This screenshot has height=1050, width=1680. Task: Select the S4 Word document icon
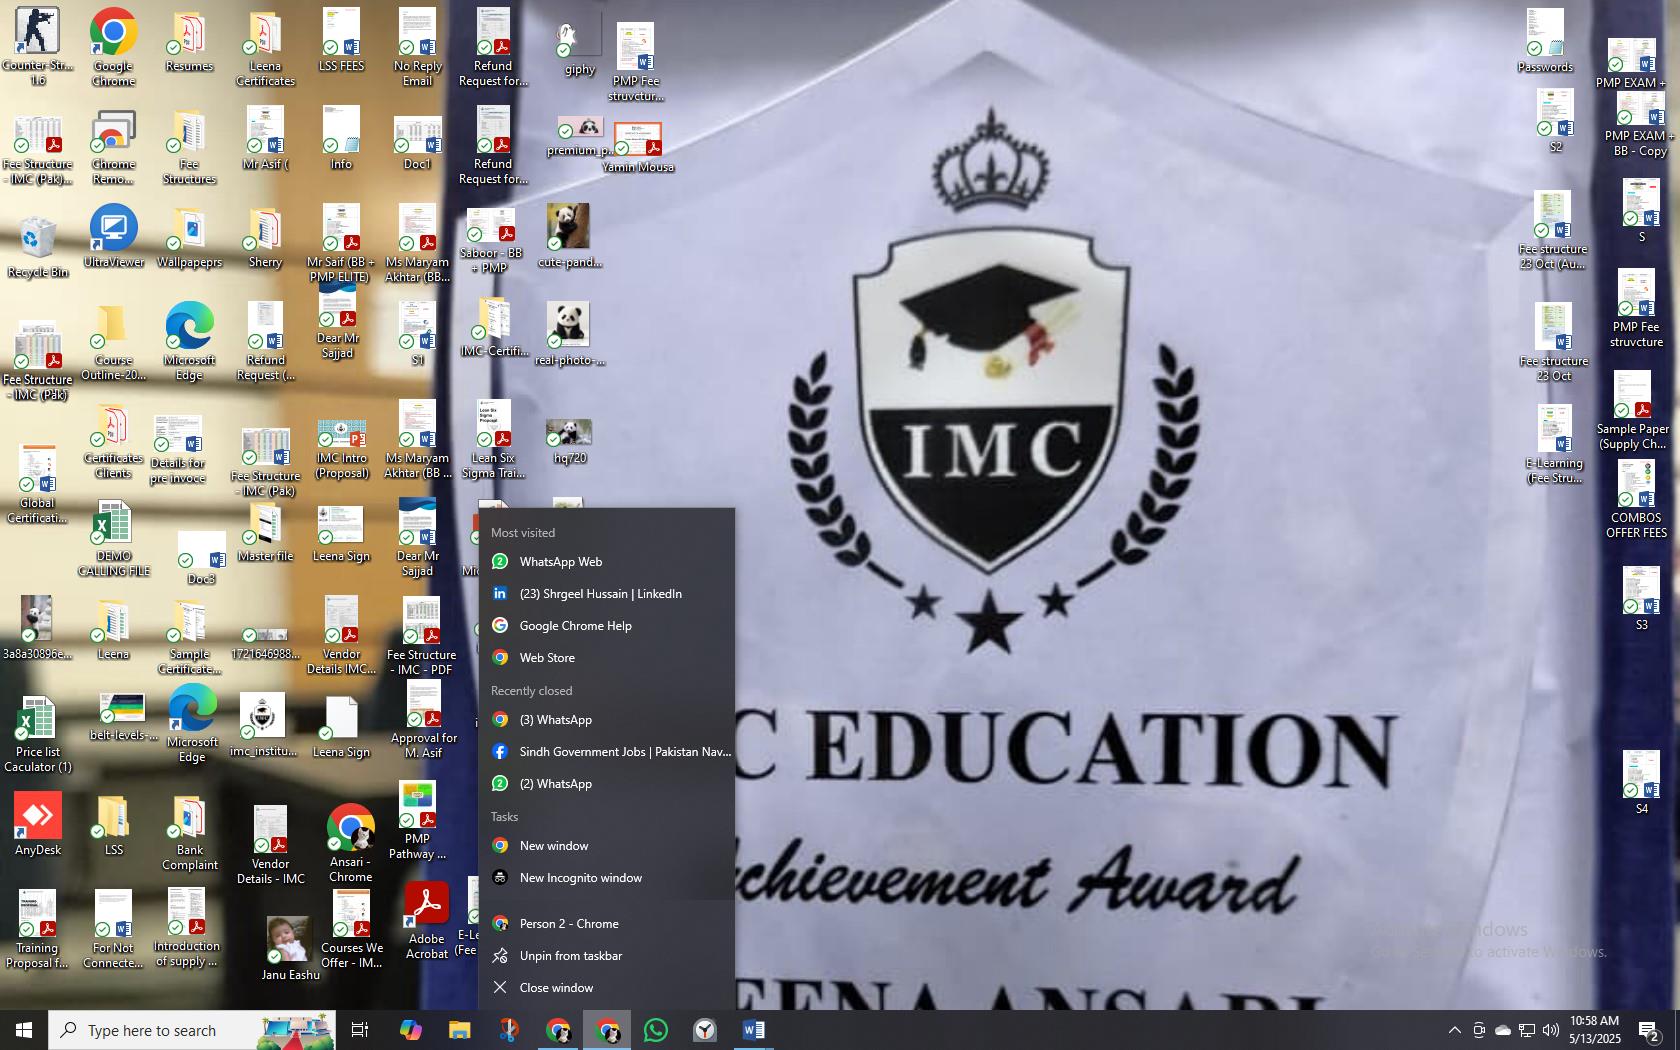click(x=1641, y=783)
